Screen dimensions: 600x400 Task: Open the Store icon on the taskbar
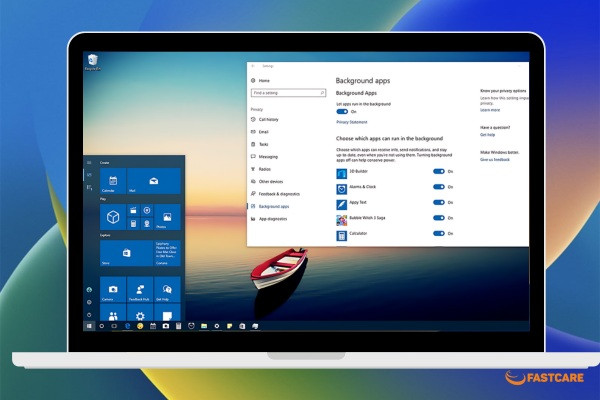coord(242,326)
